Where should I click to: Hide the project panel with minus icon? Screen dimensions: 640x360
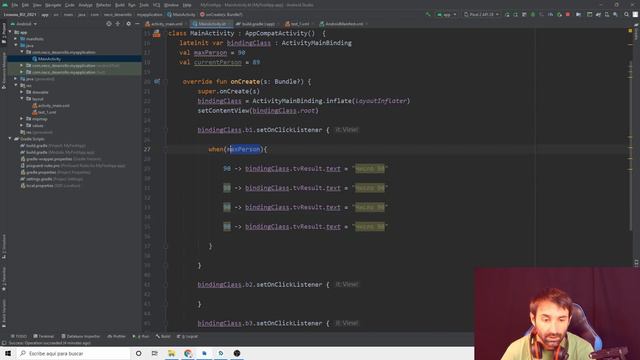(137, 24)
